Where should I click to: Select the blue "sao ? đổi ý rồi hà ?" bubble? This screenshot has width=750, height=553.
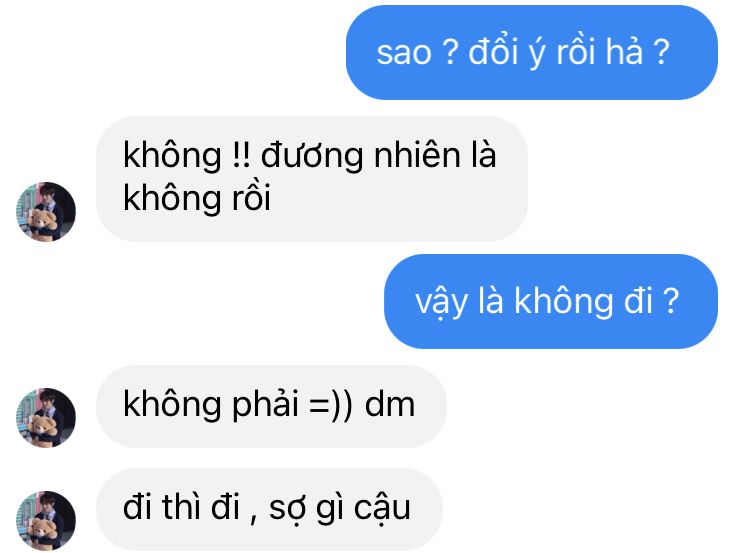coord(531,53)
